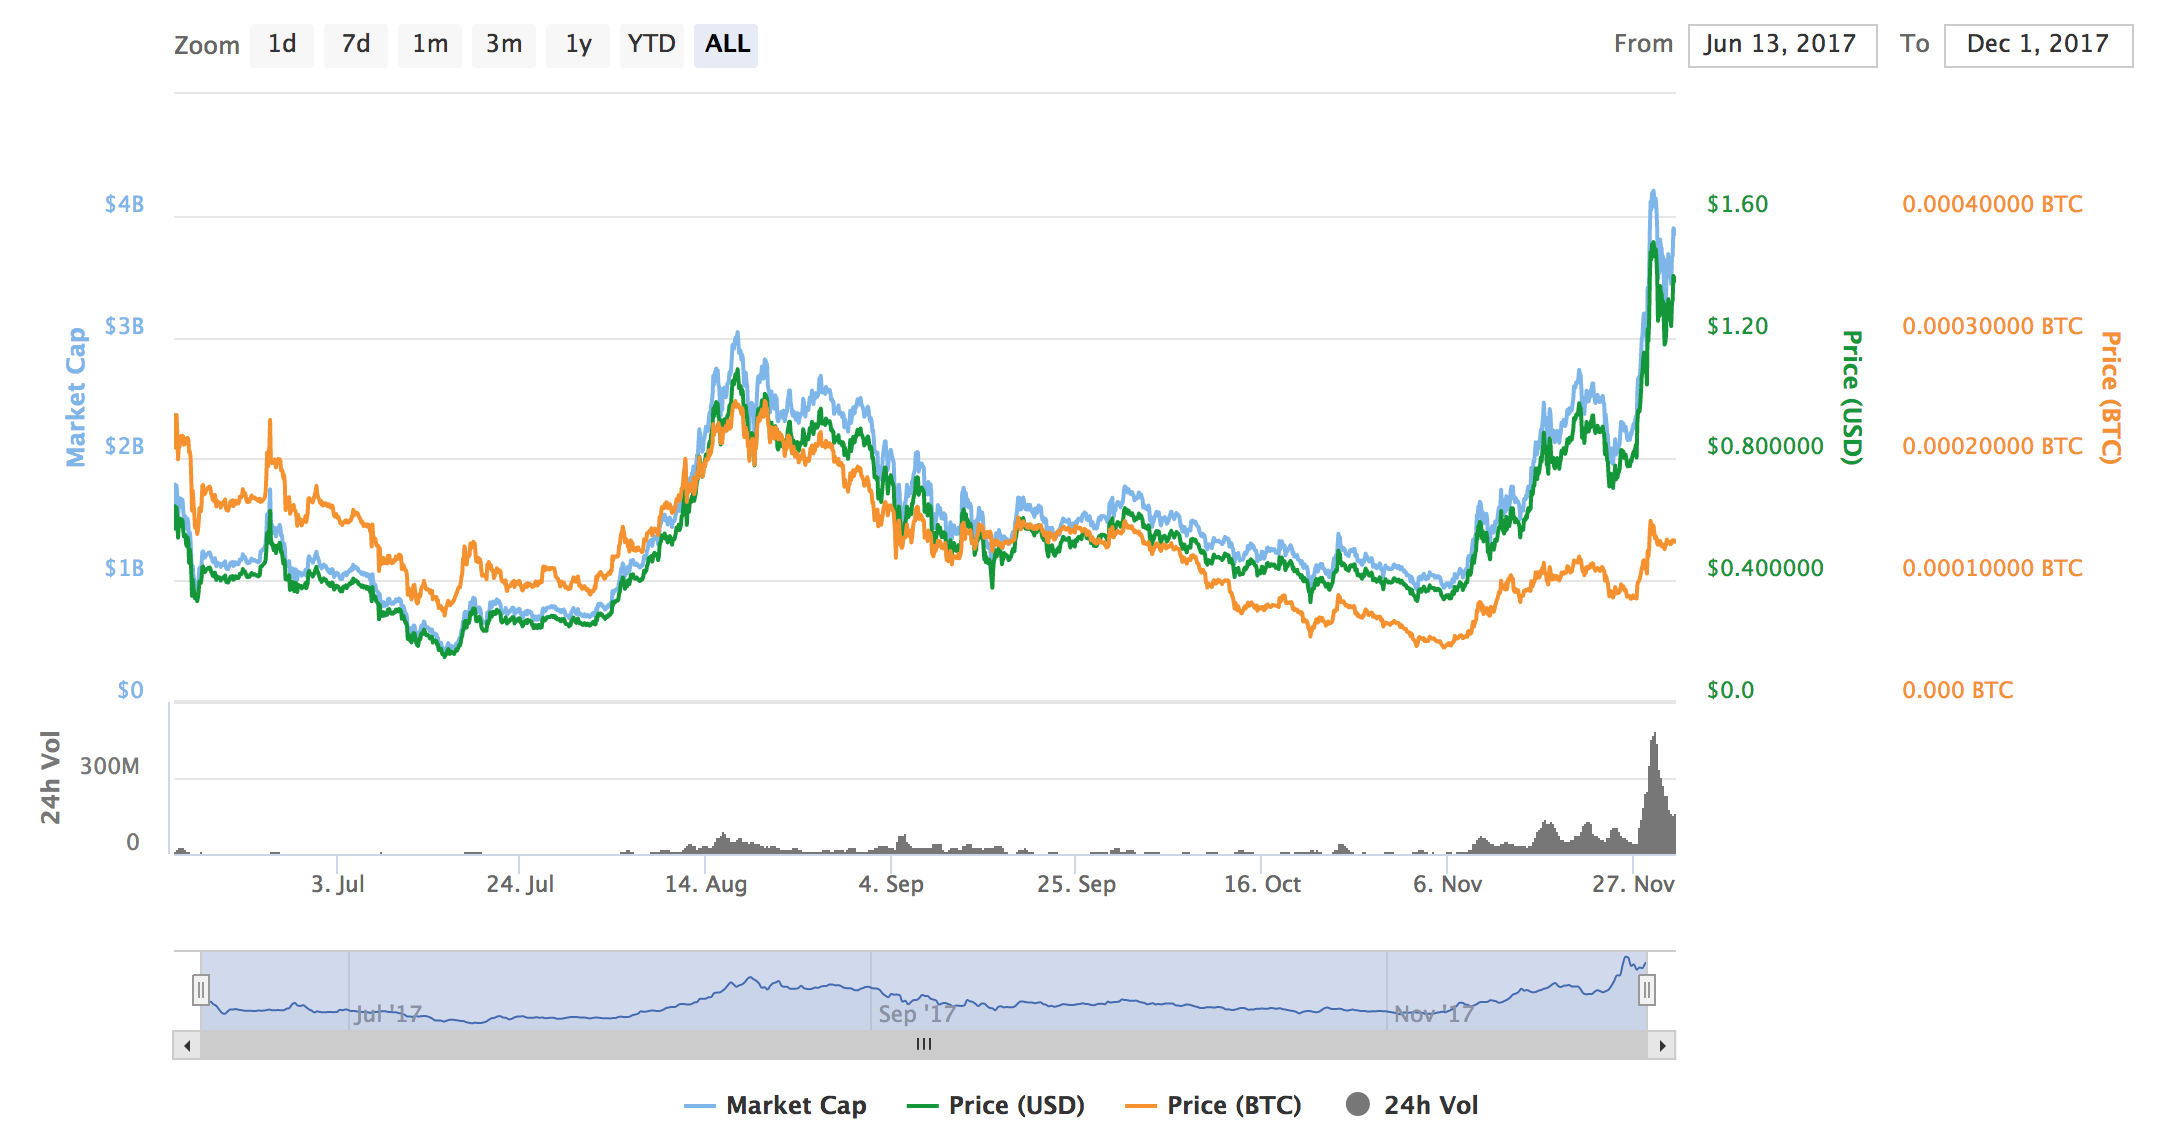Click the $2B market cap axis label

pos(125,447)
